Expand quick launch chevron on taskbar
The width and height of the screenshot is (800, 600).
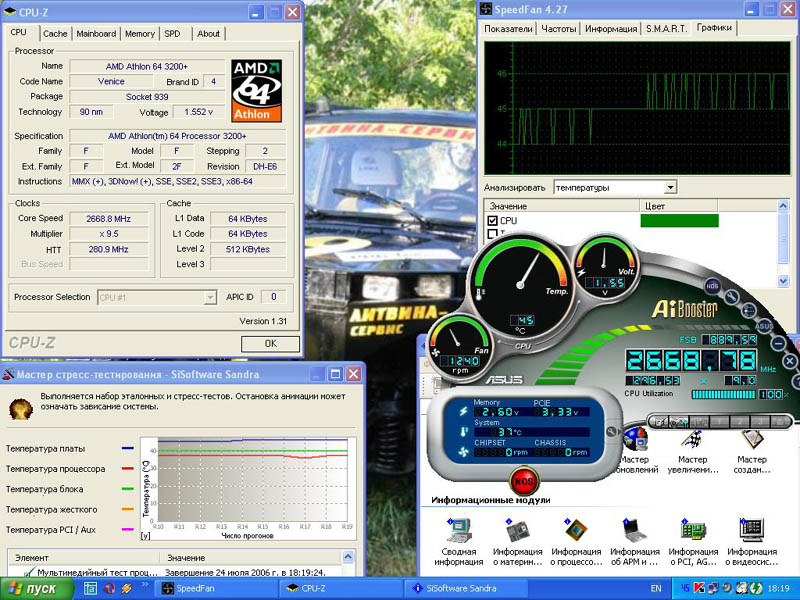(143, 585)
